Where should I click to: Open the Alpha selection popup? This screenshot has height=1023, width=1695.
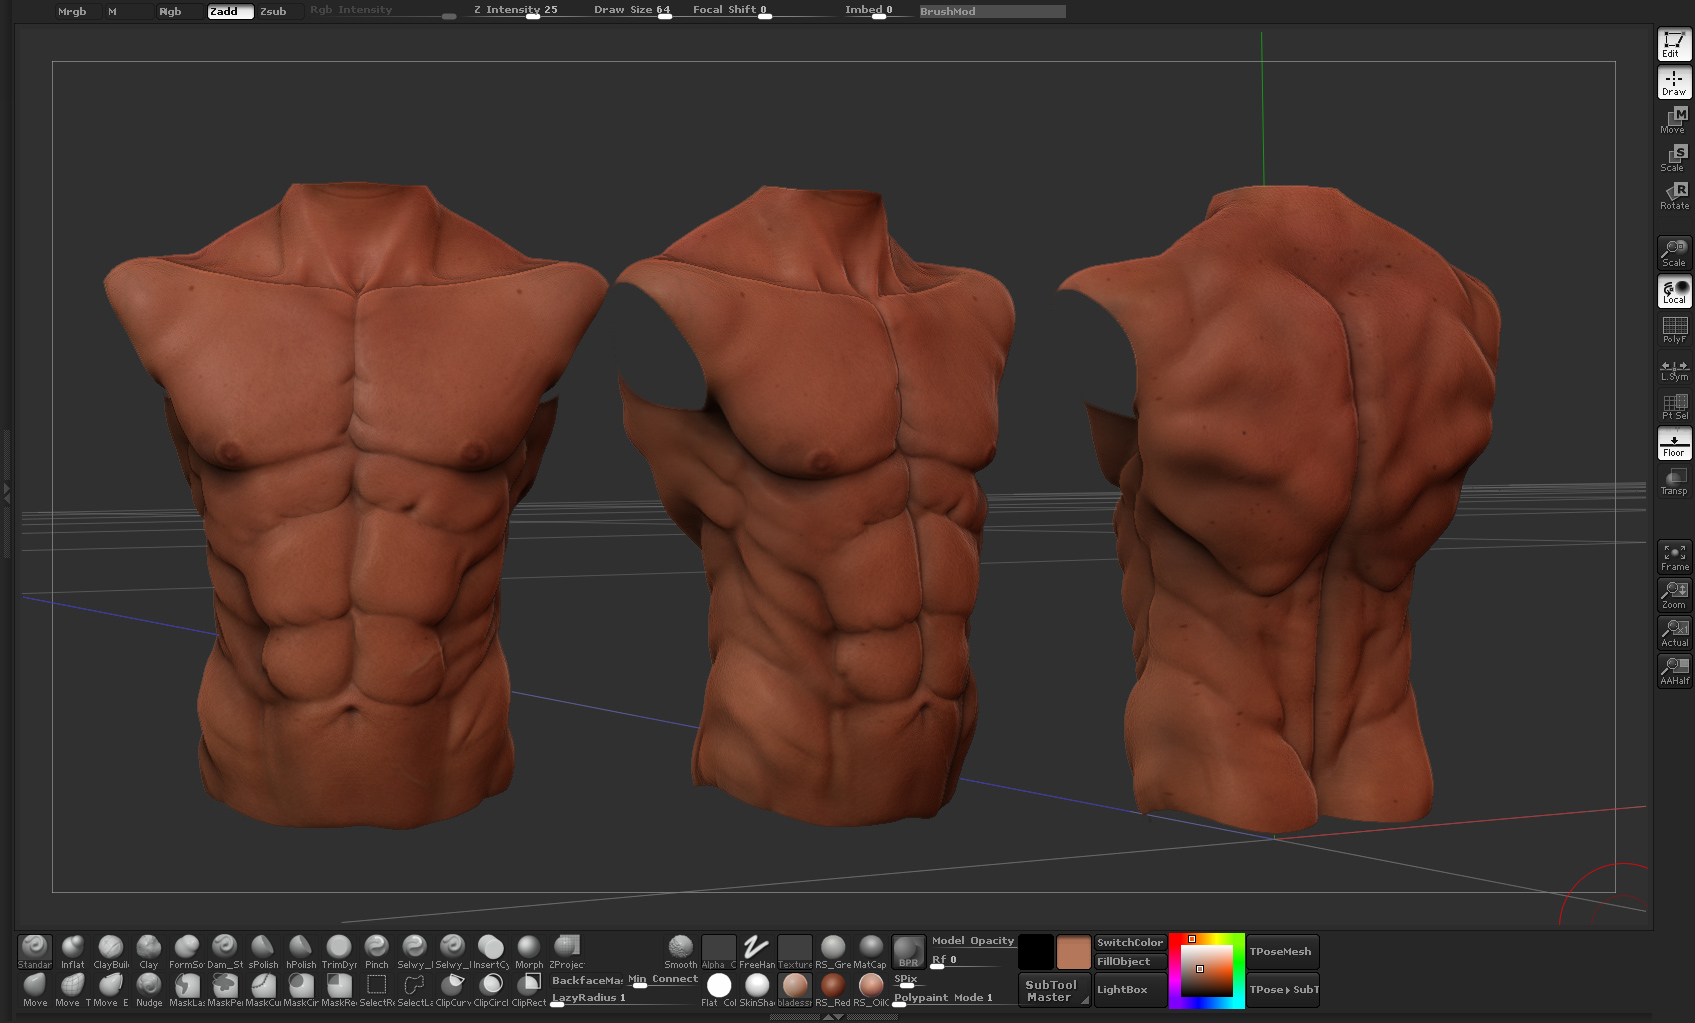click(719, 951)
